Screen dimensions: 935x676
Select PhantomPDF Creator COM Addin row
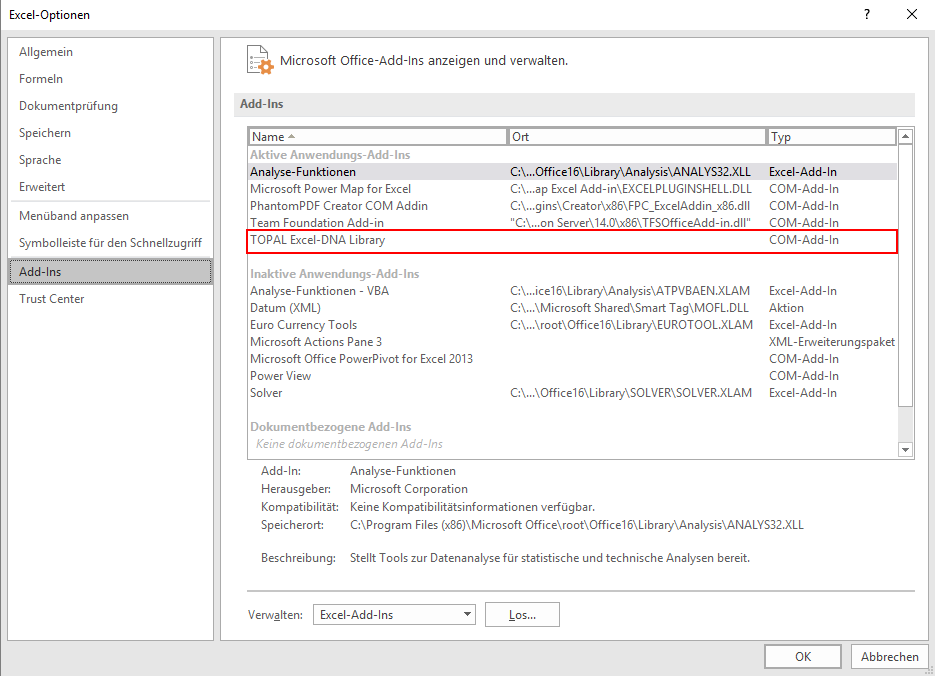pyautogui.click(x=339, y=206)
